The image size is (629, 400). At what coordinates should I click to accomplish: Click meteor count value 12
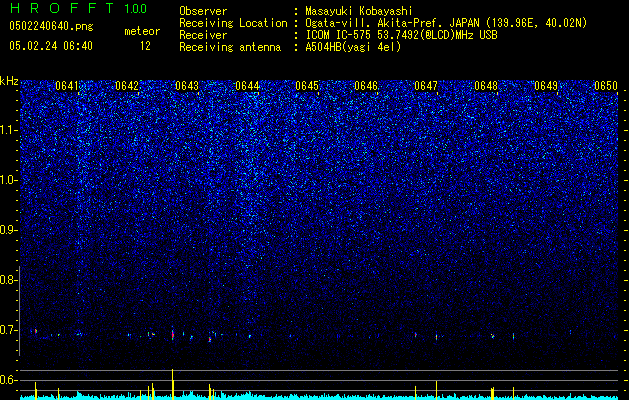(145, 46)
